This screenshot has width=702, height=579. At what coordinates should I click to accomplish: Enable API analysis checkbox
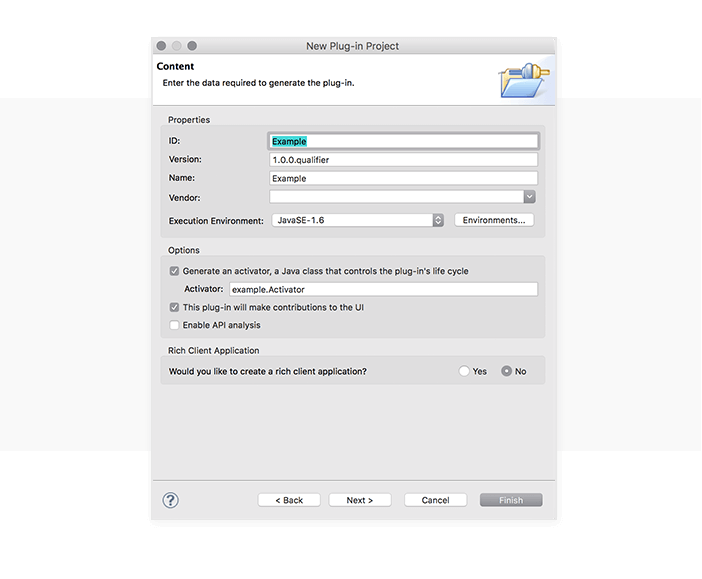(x=174, y=325)
